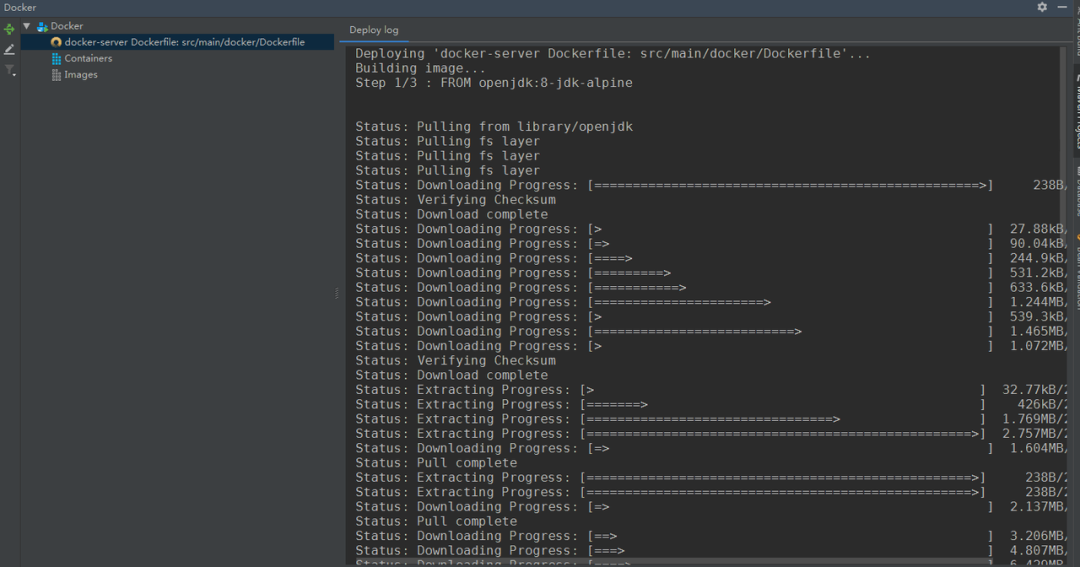Click the Docker tool window title
Viewport: 1080px width, 567px height.
[x=20, y=8]
